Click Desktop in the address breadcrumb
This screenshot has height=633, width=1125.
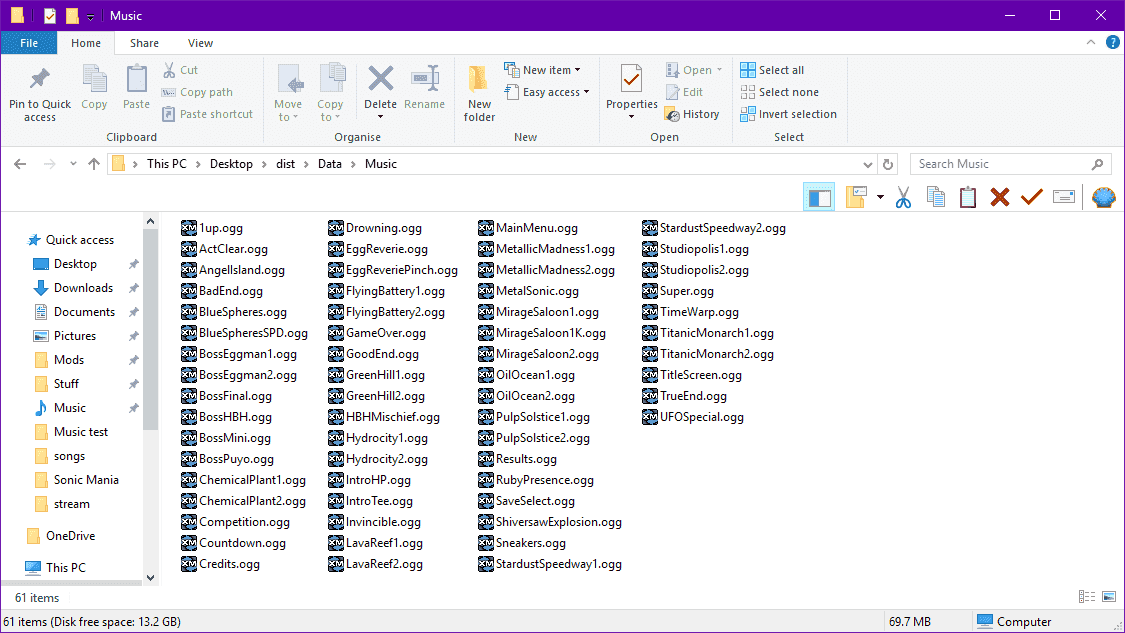pos(231,164)
